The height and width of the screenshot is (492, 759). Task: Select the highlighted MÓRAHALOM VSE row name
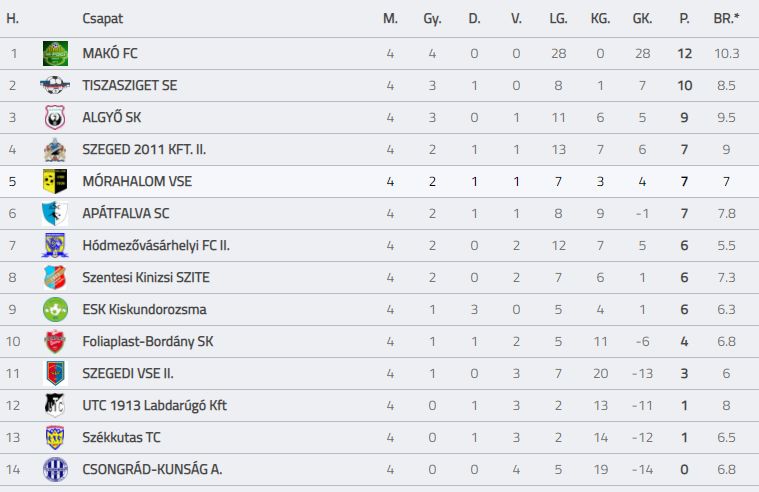pos(137,181)
